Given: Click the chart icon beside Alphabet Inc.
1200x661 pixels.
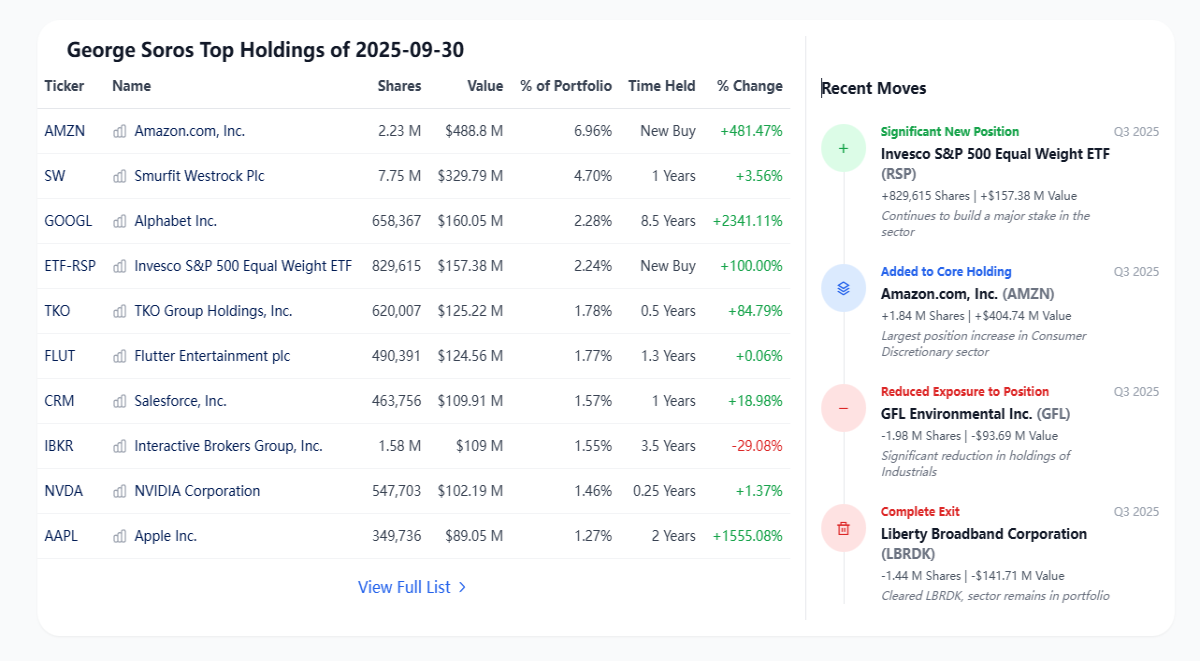Looking at the screenshot, I should coord(120,221).
